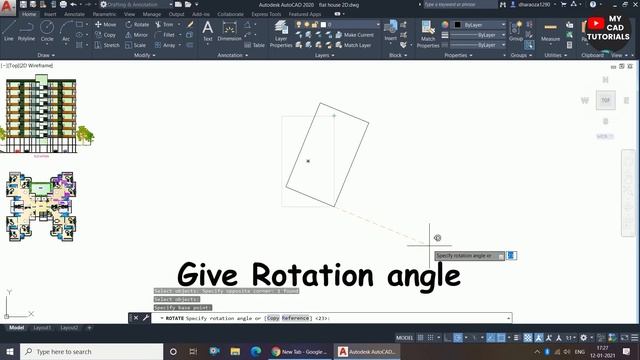Viewport: 640px width, 360px height.
Task: Expand the Draw panel
Action: pyautogui.click(x=46, y=55)
